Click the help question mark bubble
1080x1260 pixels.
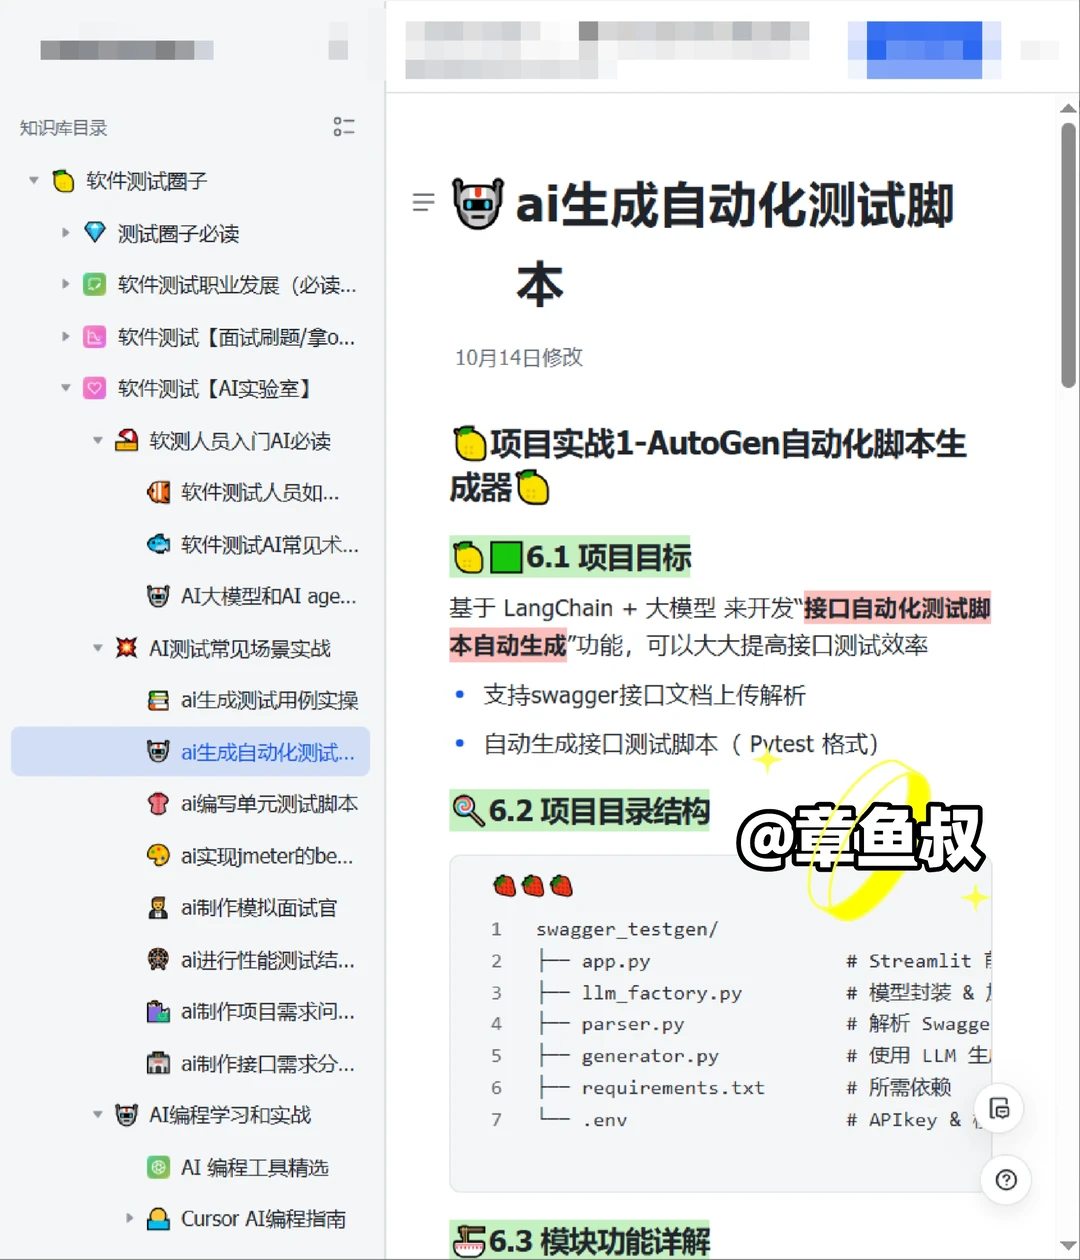point(1005,1180)
